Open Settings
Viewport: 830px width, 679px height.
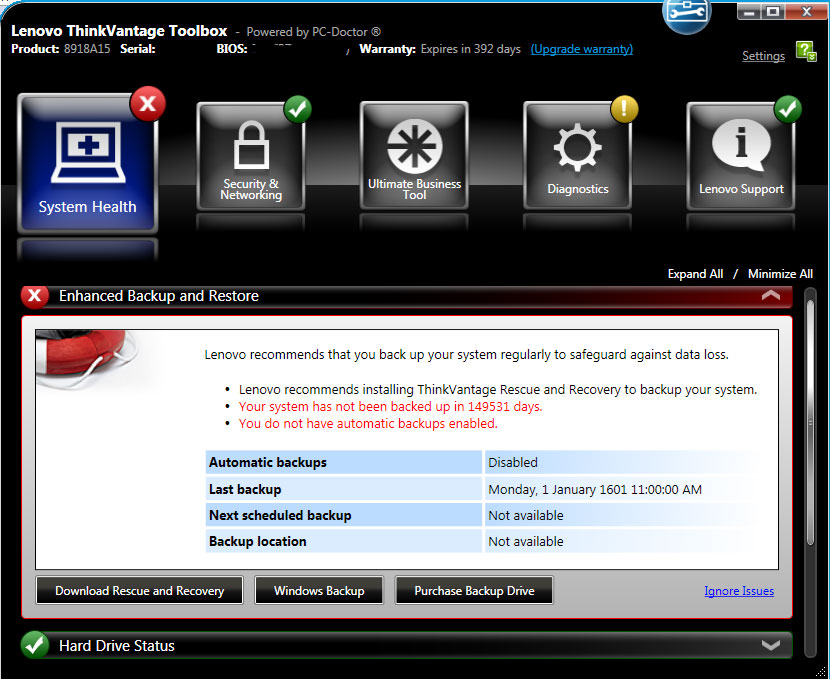pyautogui.click(x=763, y=56)
